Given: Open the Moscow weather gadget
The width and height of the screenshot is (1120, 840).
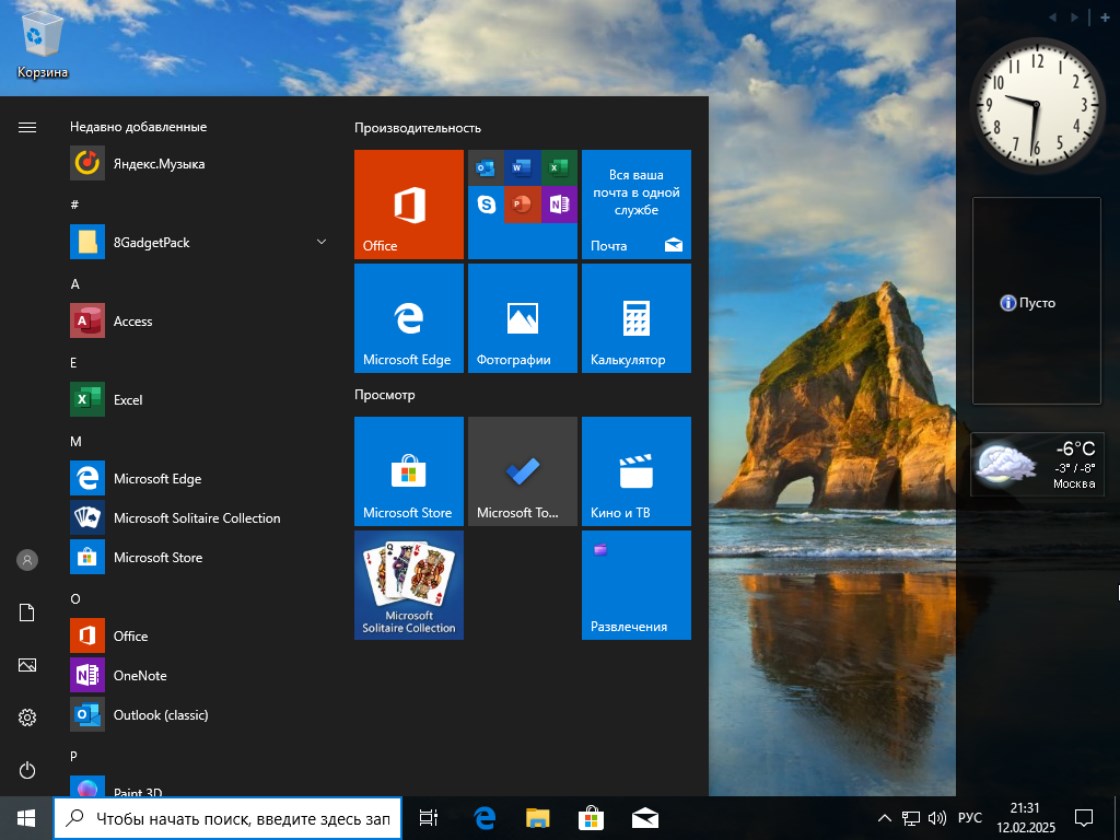Looking at the screenshot, I should pos(1037,465).
